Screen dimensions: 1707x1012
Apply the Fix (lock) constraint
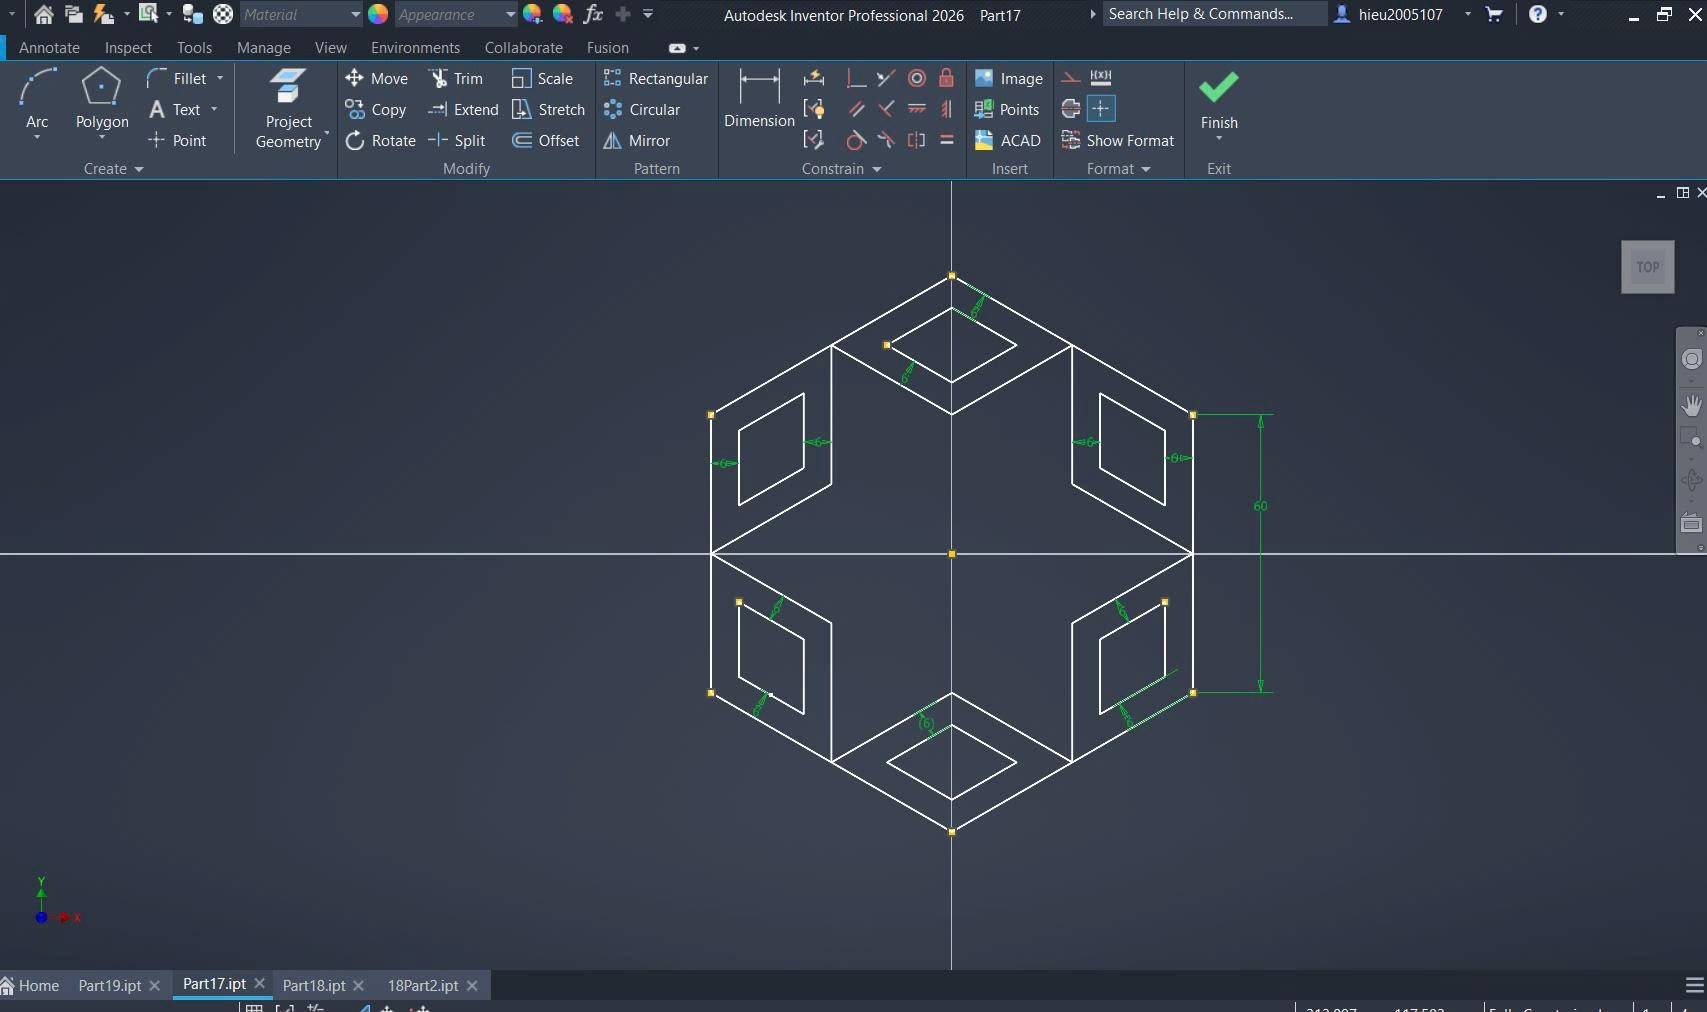[946, 78]
